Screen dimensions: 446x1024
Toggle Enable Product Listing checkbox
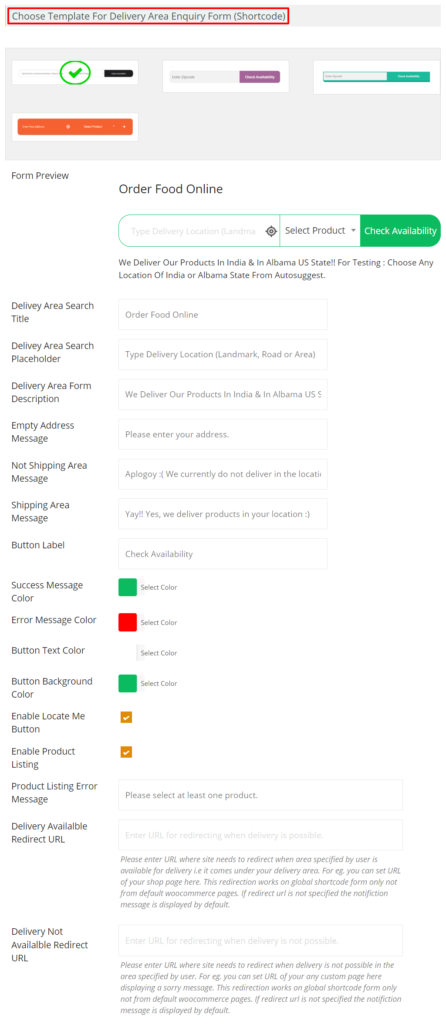(126, 752)
